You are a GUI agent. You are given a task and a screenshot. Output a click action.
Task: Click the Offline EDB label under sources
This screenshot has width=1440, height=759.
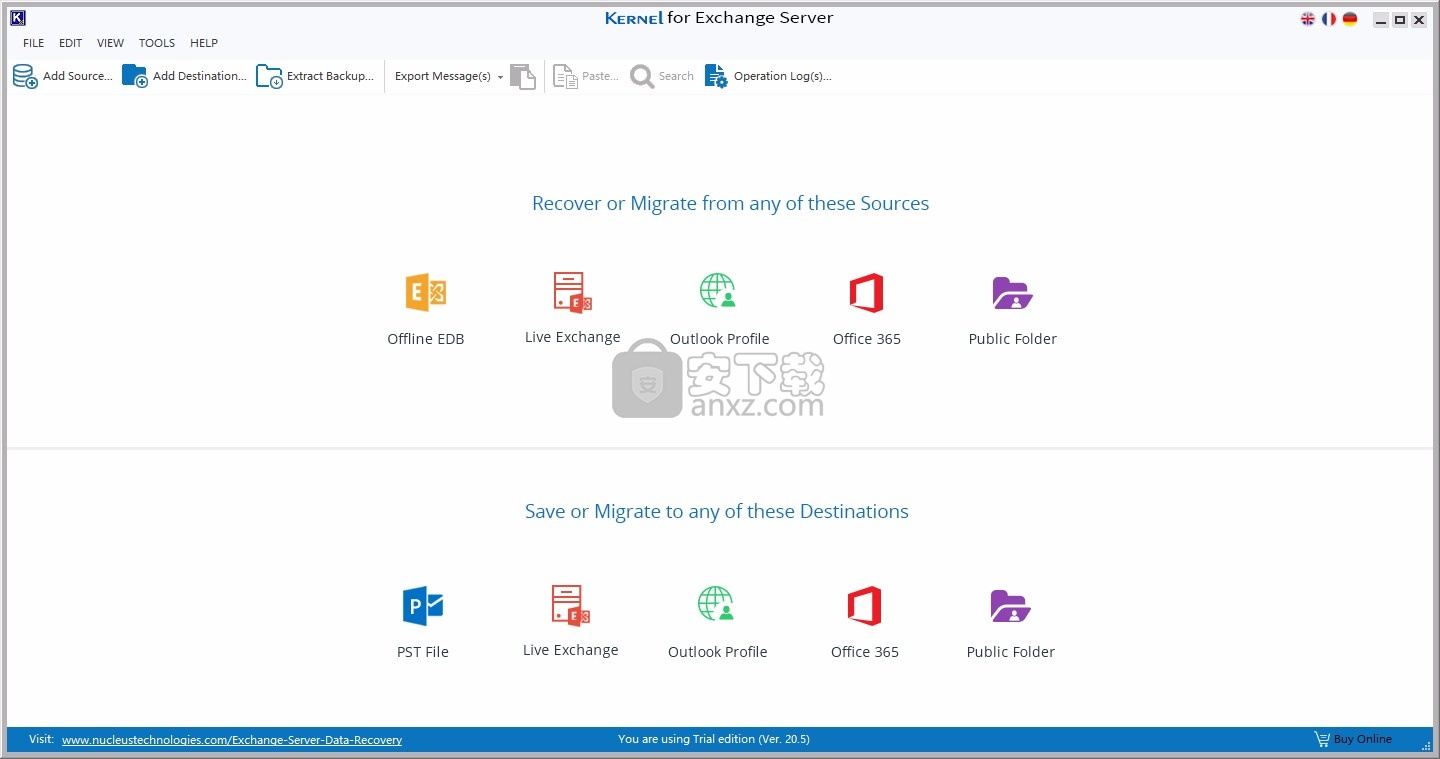click(x=426, y=339)
